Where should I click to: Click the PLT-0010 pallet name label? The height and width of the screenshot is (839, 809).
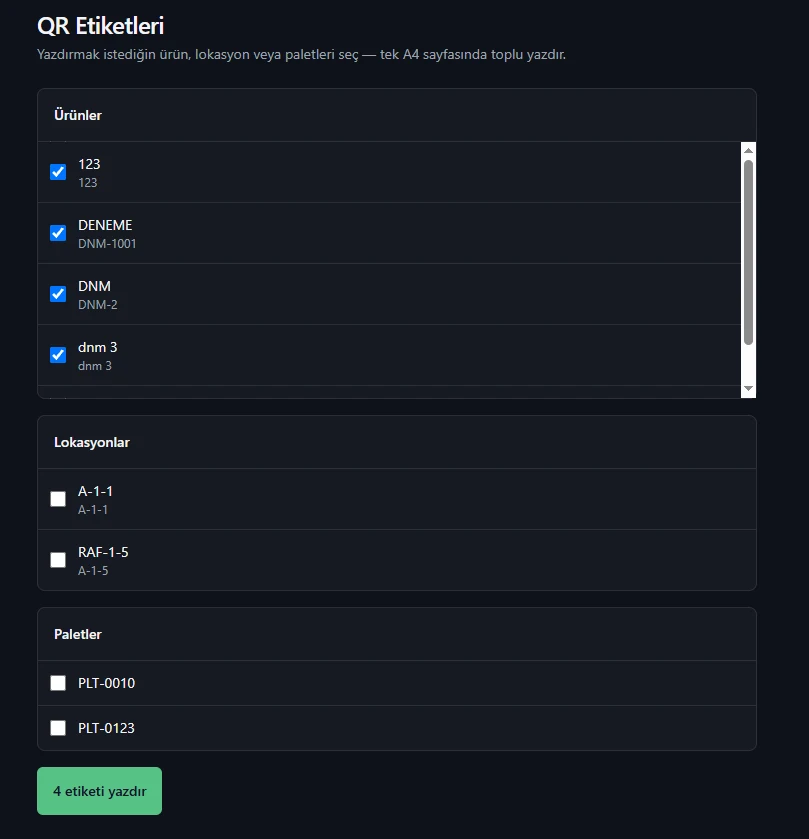[106, 683]
